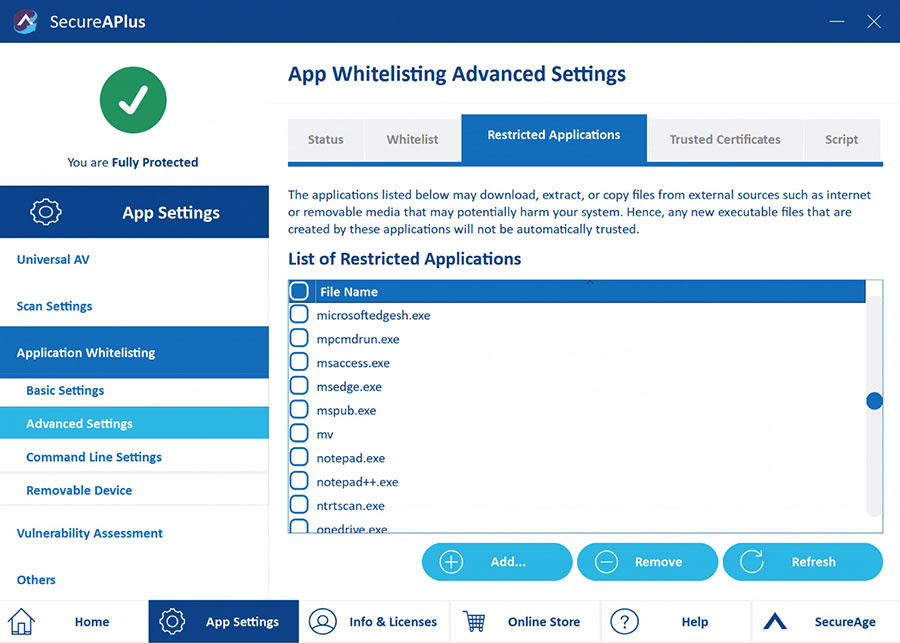The width and height of the screenshot is (900, 643).
Task: Select the mpcmdrun.exe checkbox
Action: [x=299, y=338]
